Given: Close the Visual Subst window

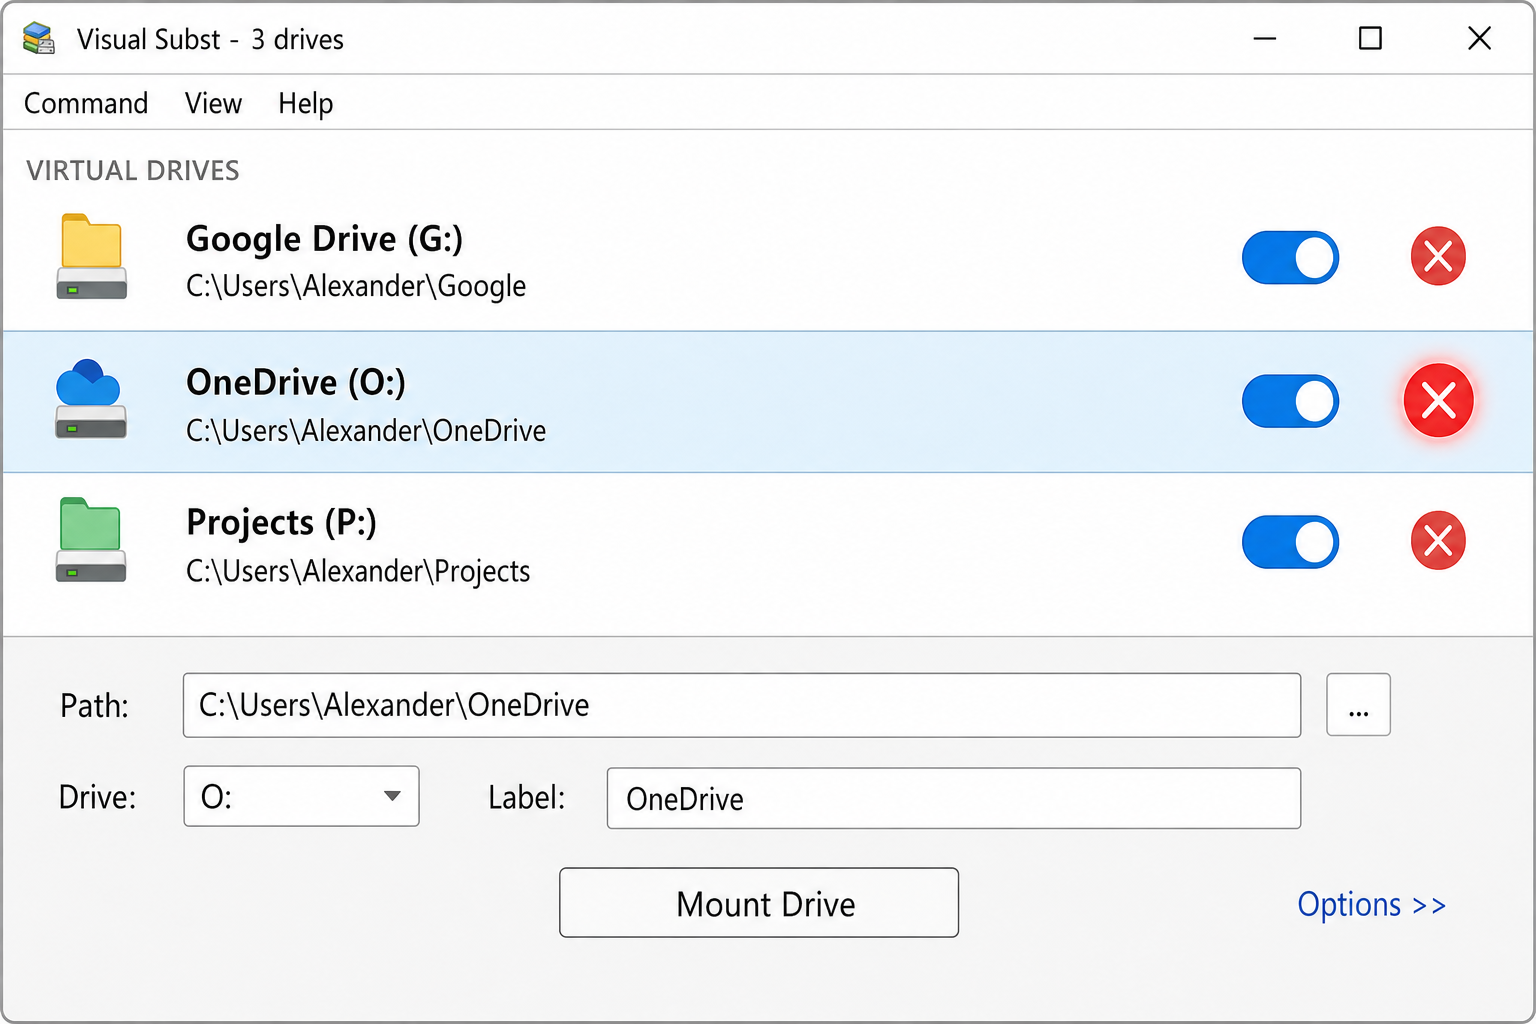Looking at the screenshot, I should coord(1479,39).
